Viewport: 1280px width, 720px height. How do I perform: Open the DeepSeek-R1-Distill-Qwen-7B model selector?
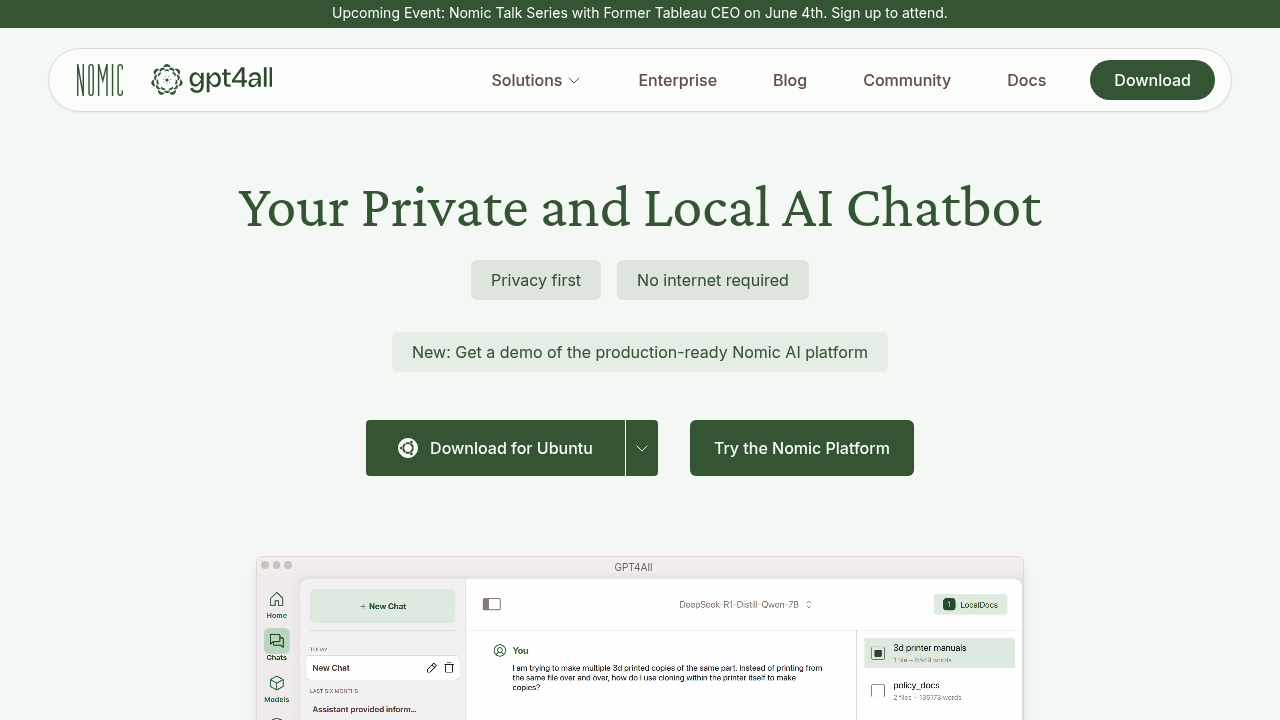(x=745, y=604)
